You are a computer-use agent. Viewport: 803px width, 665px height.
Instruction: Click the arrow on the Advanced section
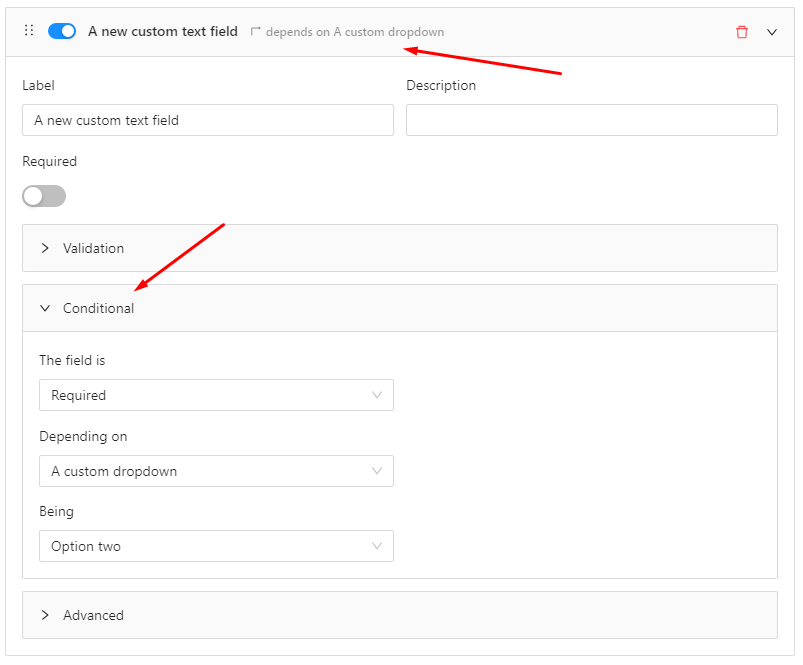tap(45, 615)
